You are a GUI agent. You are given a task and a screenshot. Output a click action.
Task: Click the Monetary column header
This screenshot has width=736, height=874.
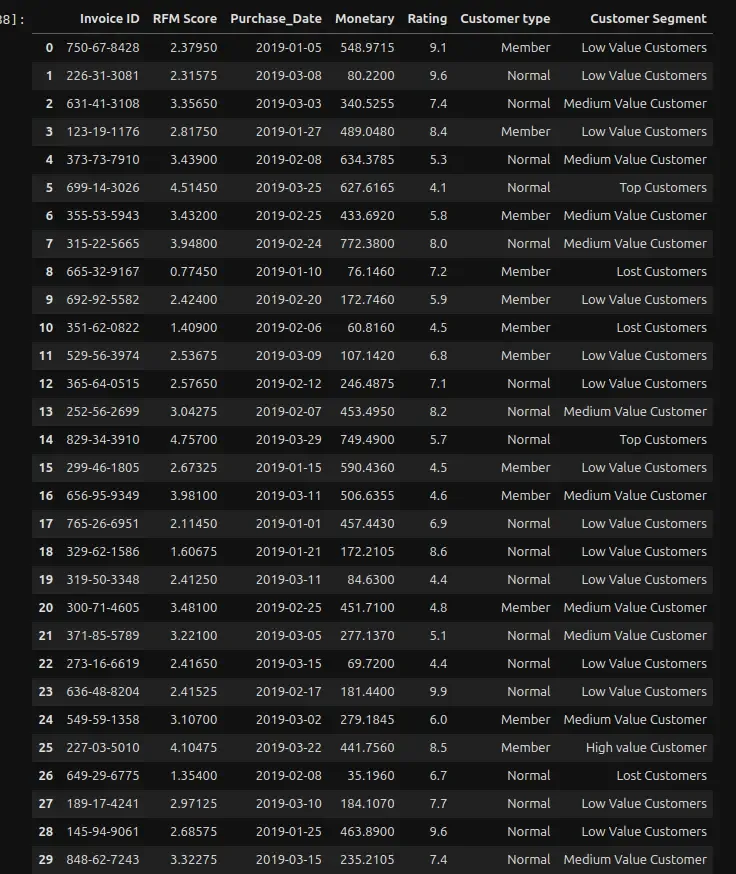[x=364, y=19]
